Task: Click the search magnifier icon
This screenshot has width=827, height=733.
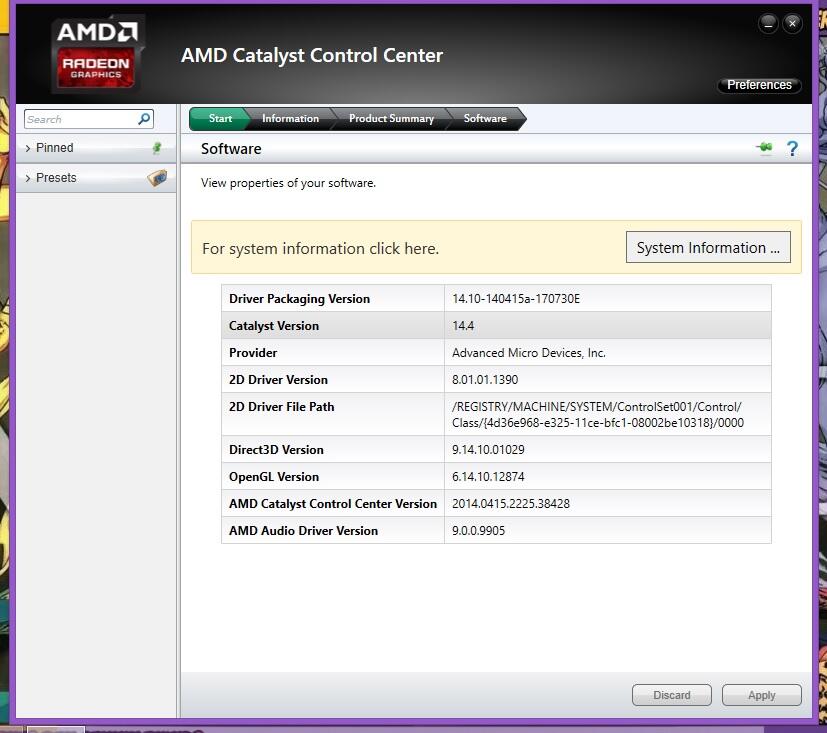Action: click(144, 119)
